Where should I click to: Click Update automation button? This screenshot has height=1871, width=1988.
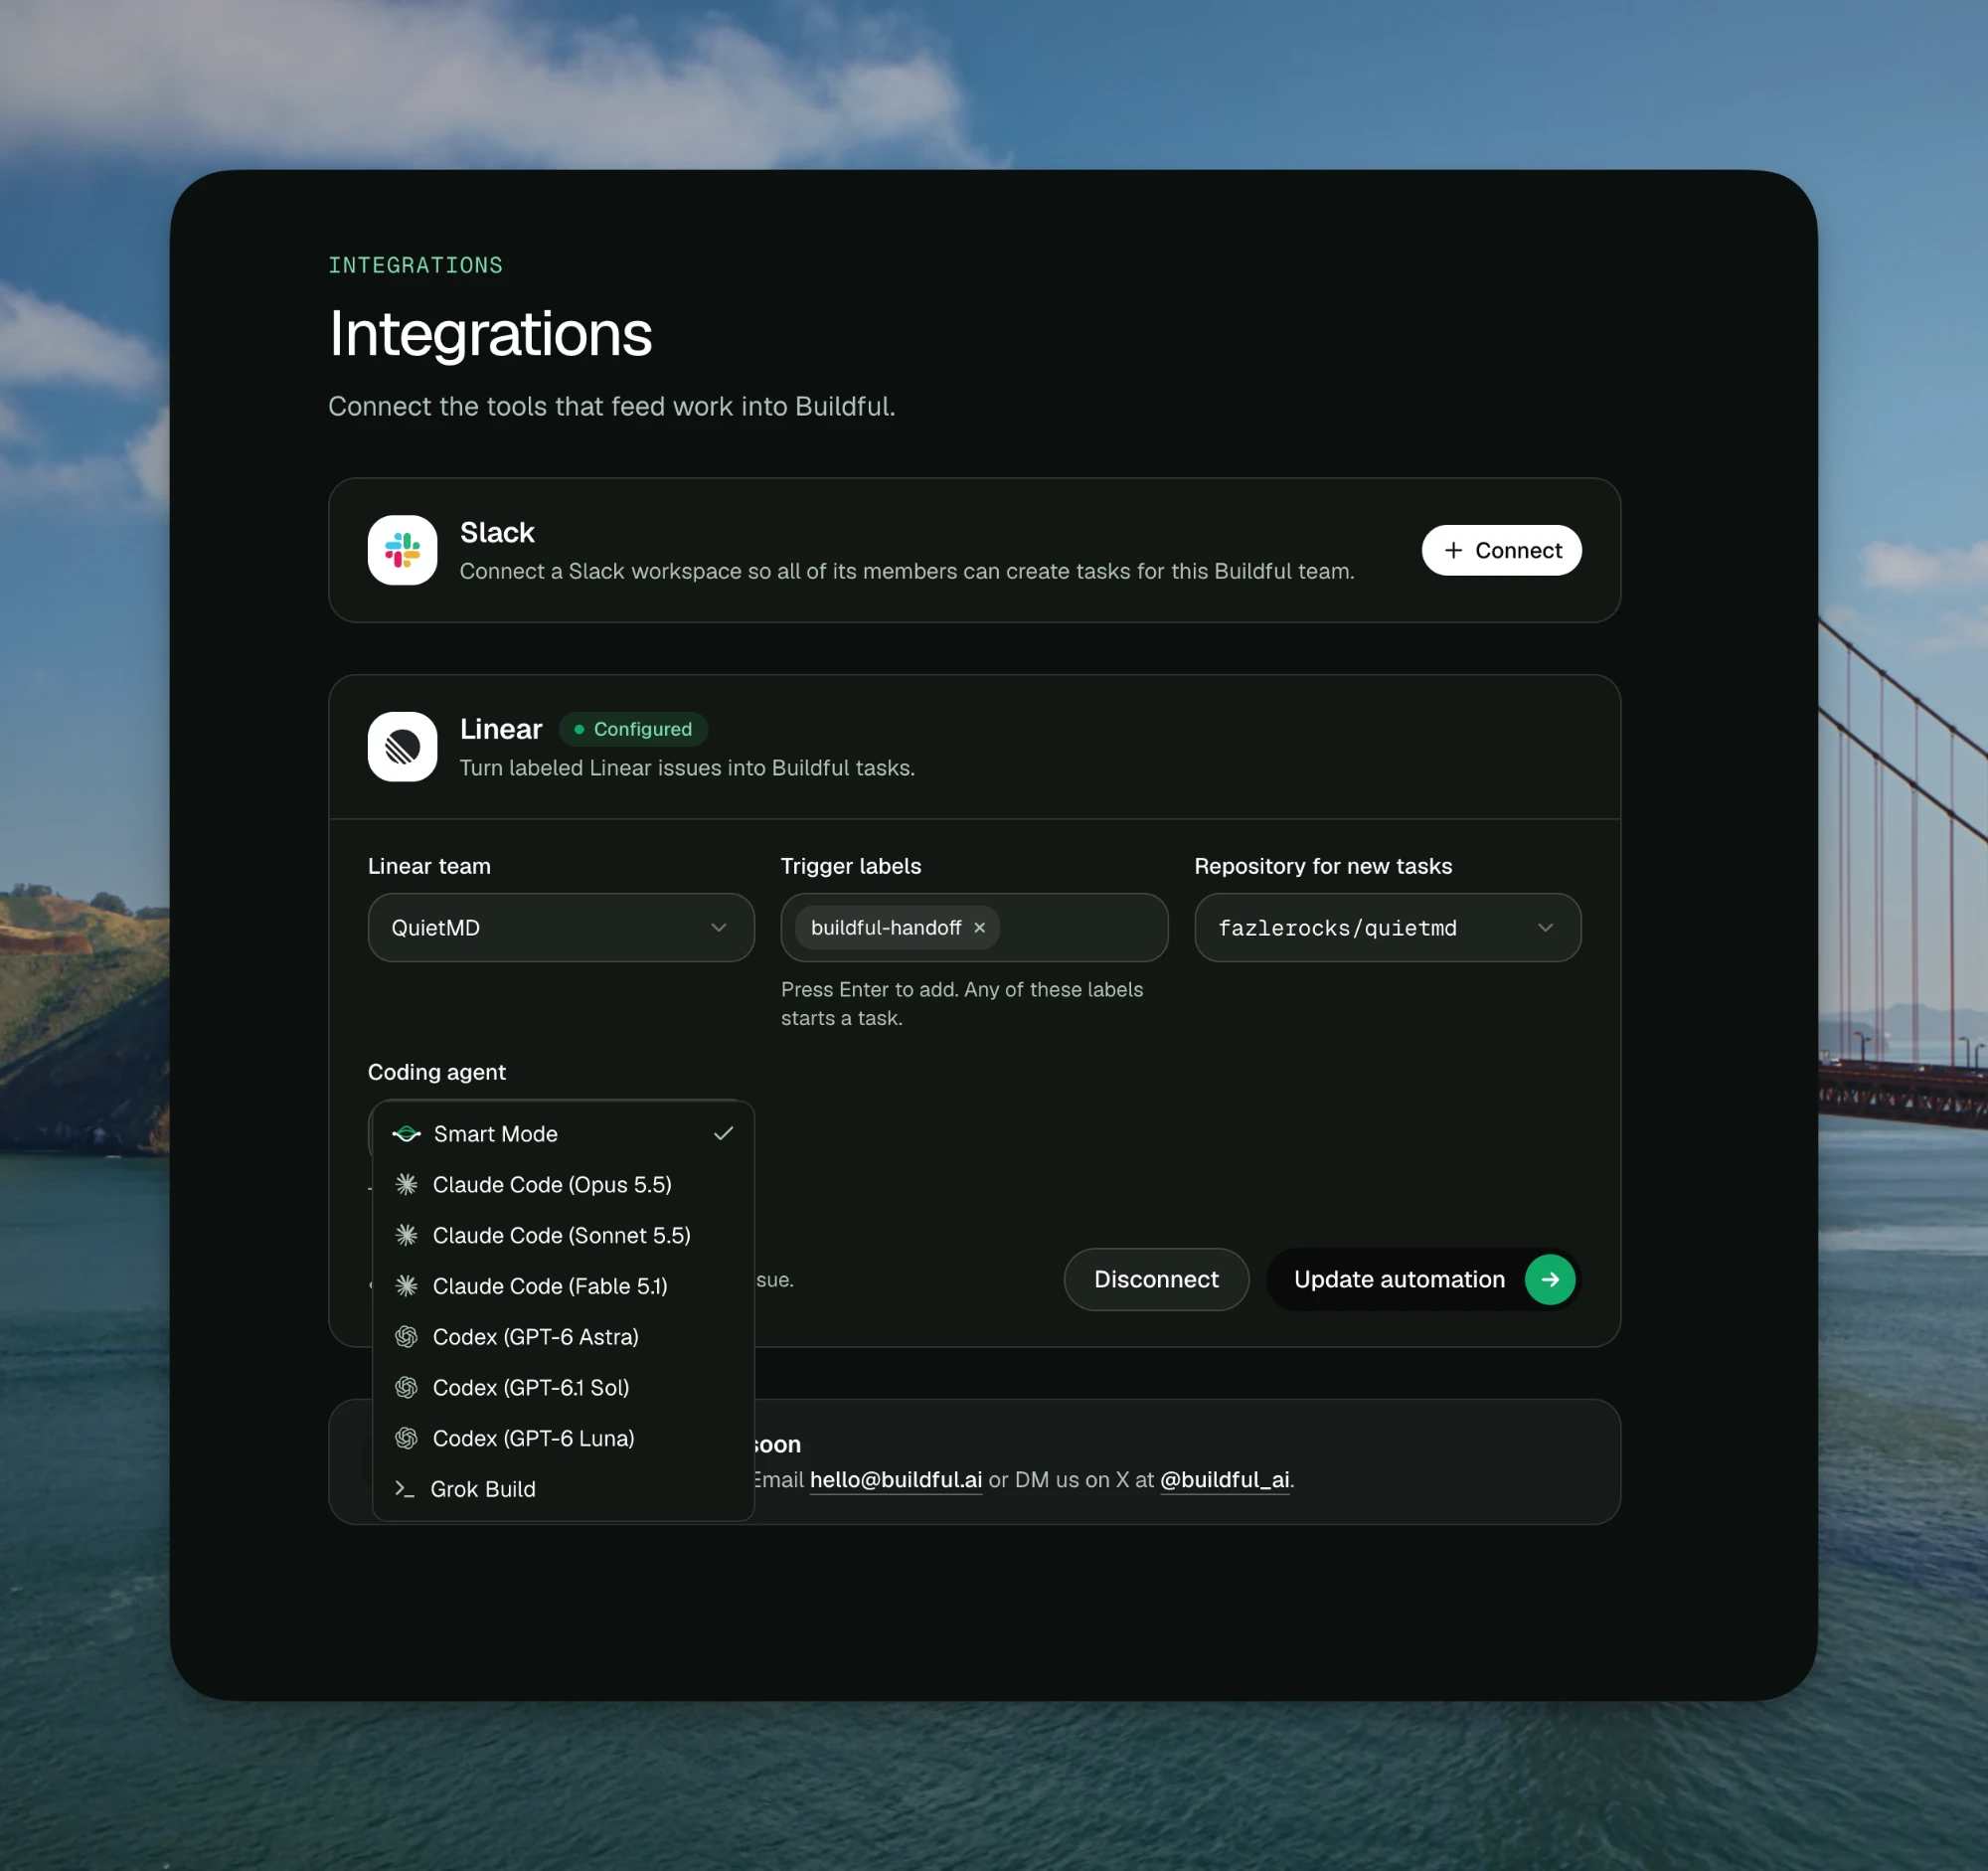click(x=1423, y=1279)
